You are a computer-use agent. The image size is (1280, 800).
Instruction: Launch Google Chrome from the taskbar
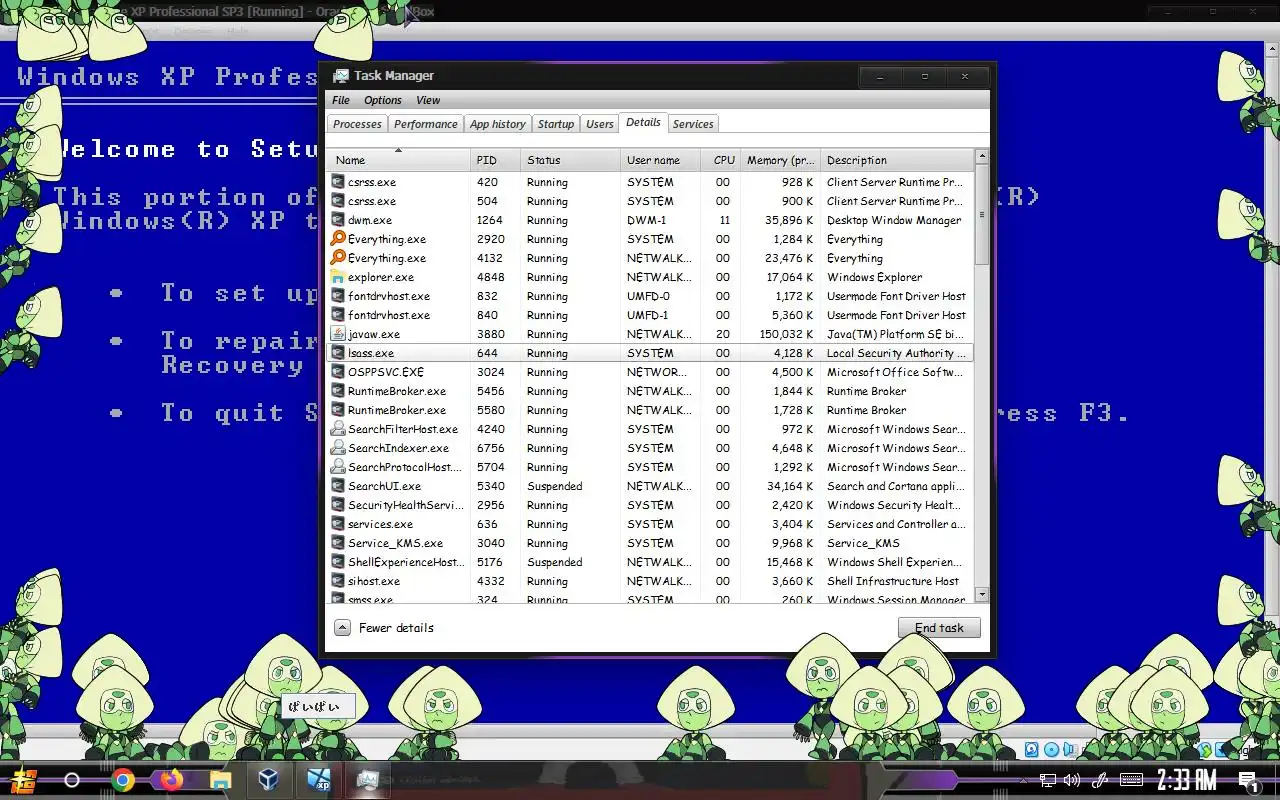tap(123, 780)
